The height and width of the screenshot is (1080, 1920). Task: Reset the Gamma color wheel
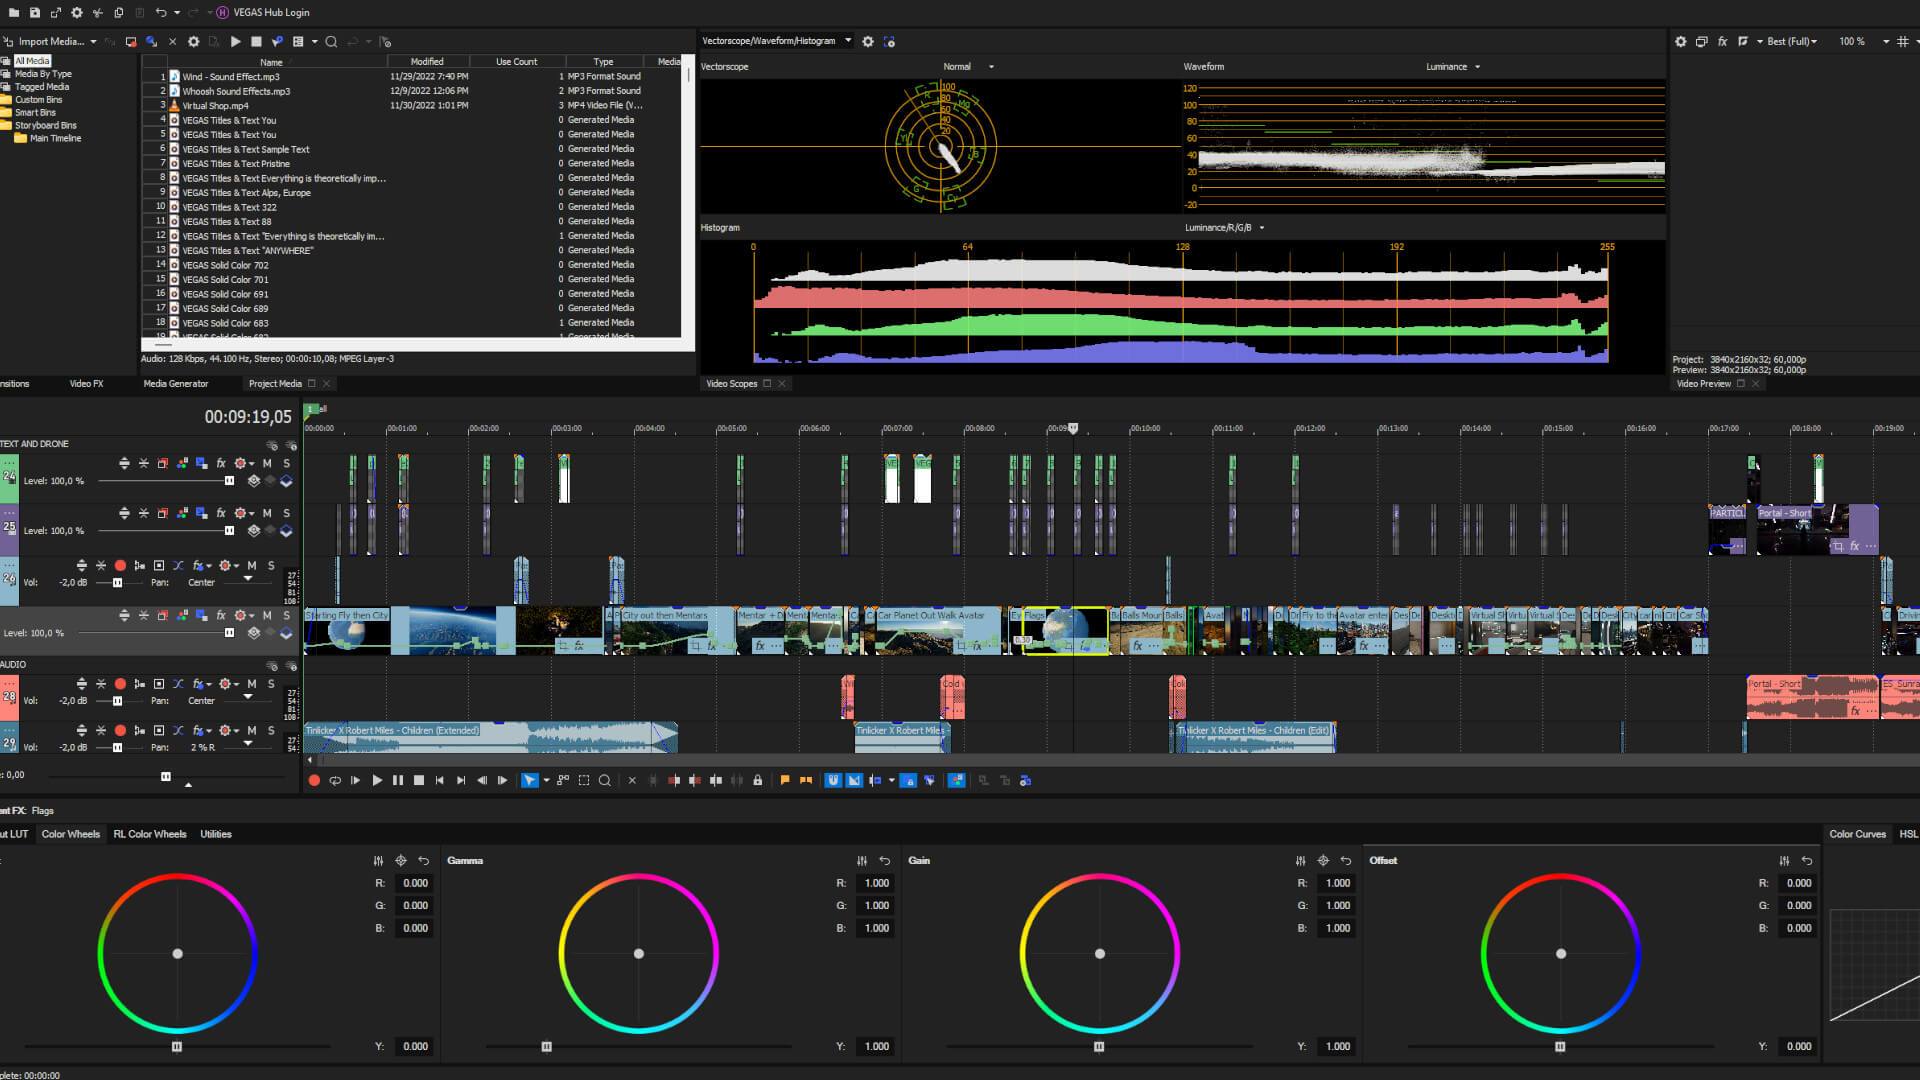pyautogui.click(x=885, y=861)
